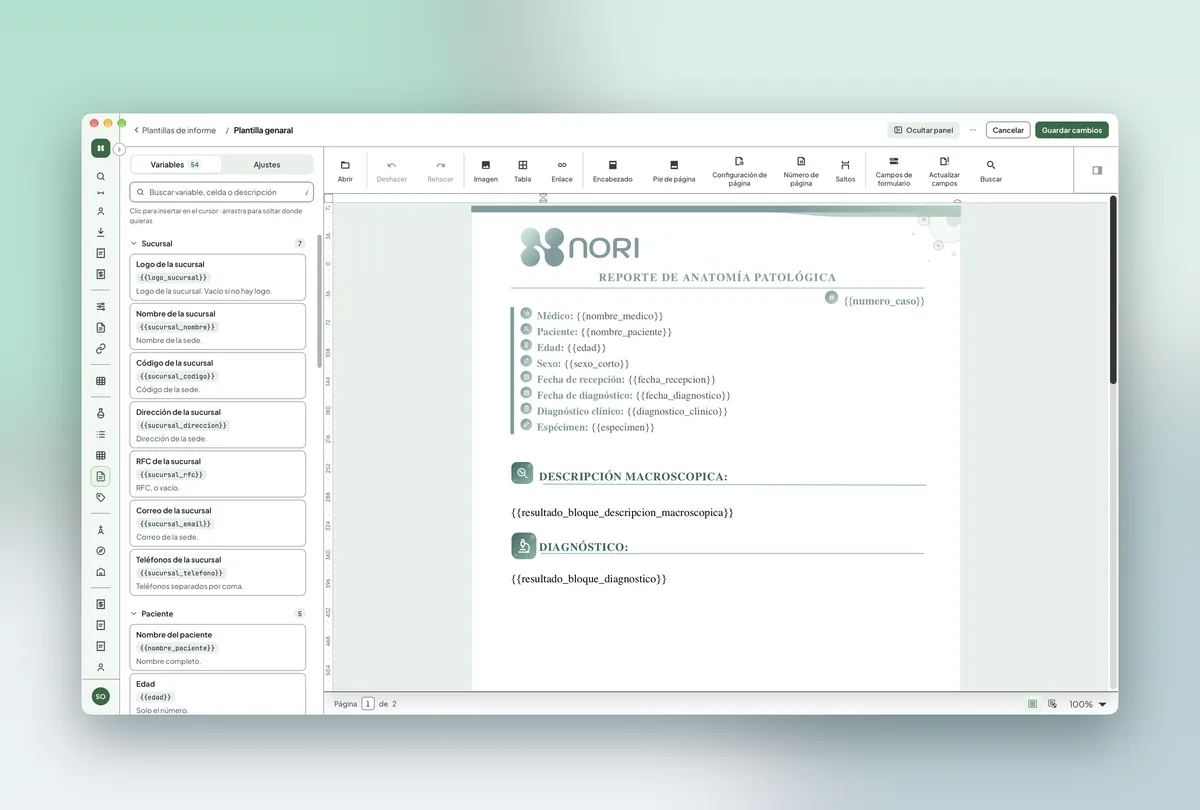Click the Cancelar button

(1008, 130)
